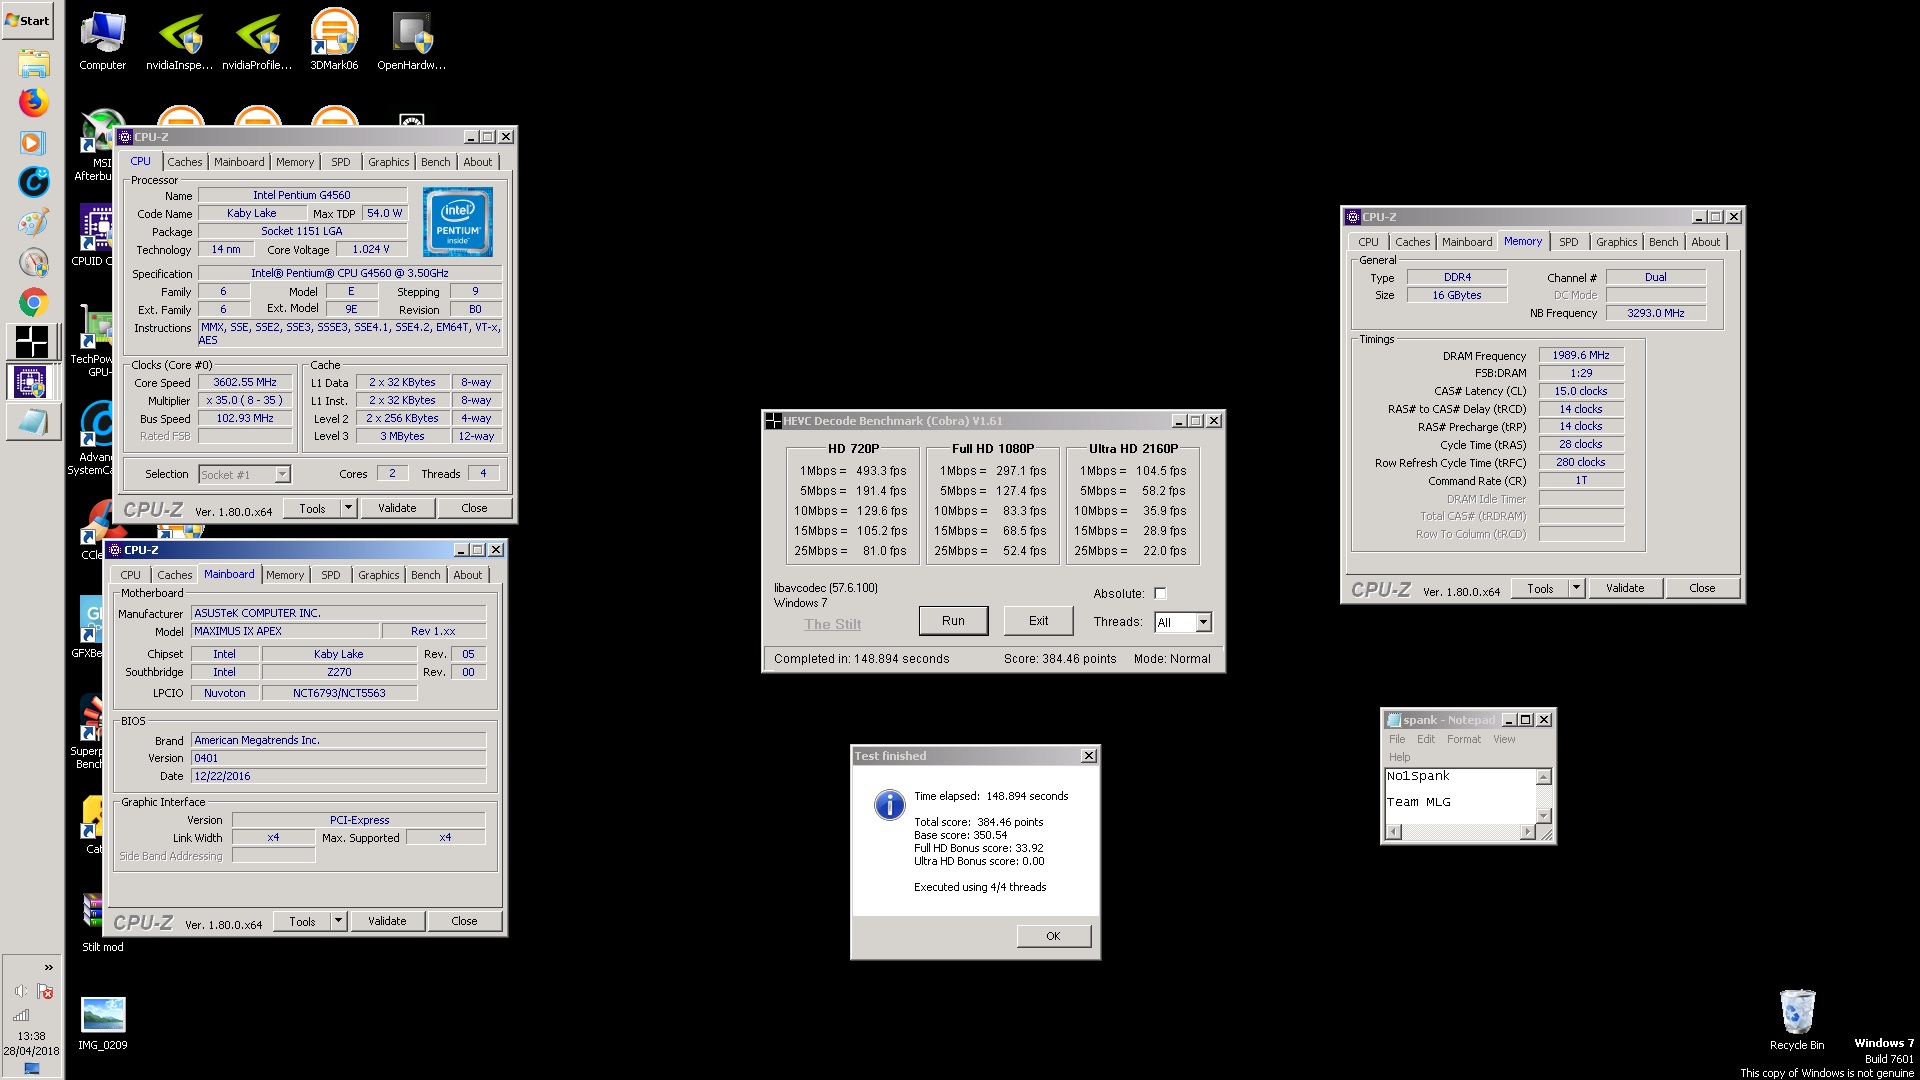The image size is (1920, 1080).
Task: Select the Computer desktop icon
Action: tap(103, 42)
